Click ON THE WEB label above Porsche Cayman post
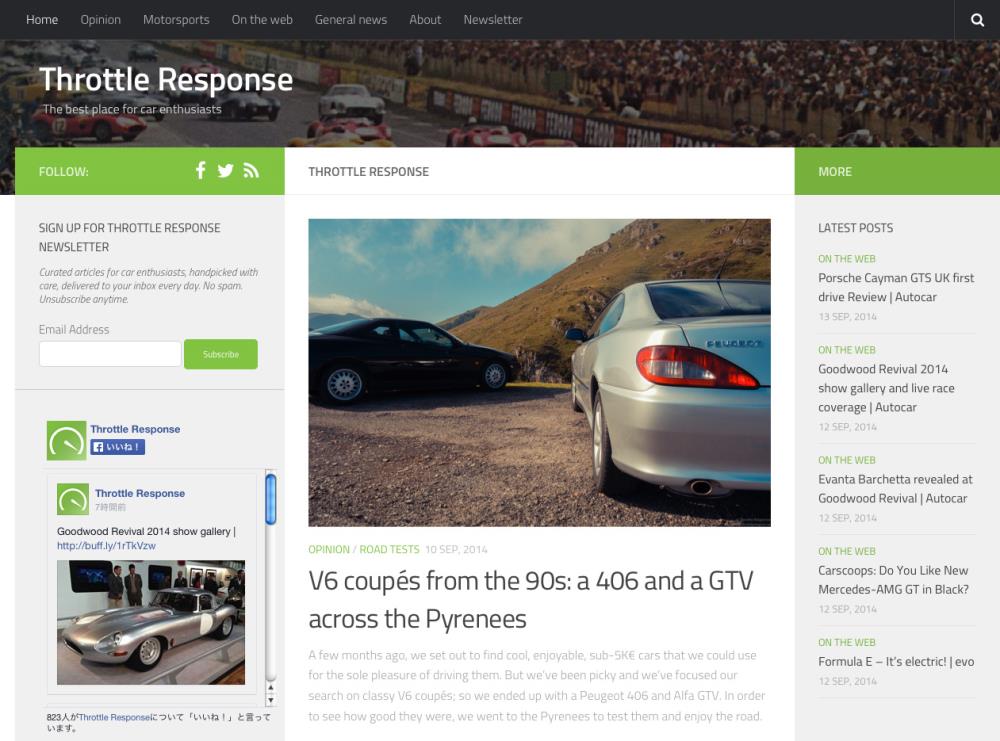 coord(847,259)
